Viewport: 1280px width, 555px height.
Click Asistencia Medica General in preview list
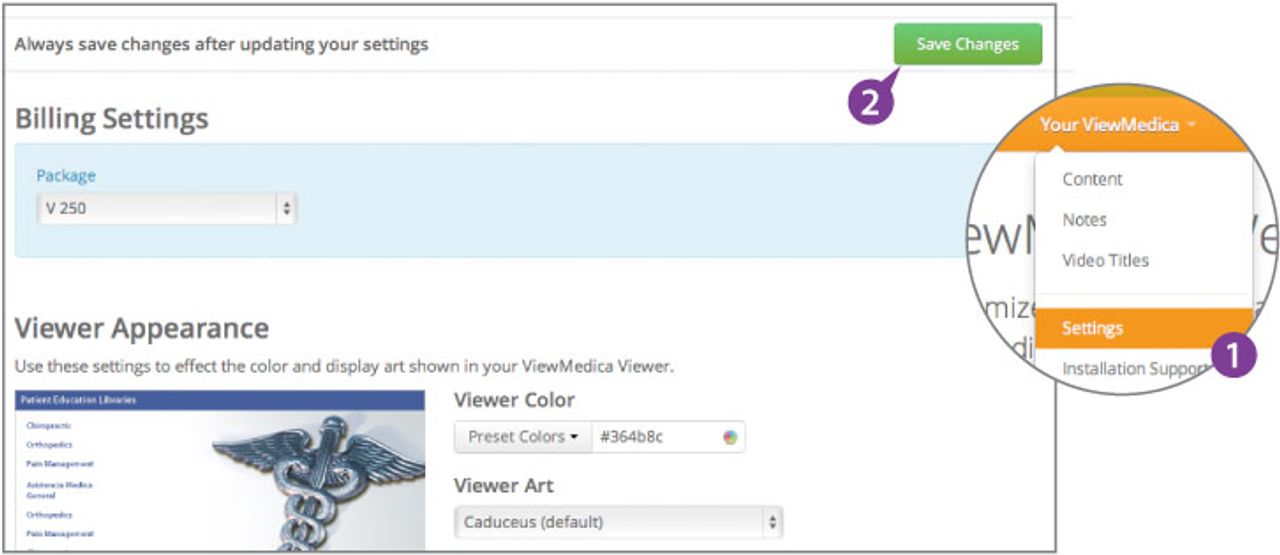click(x=60, y=490)
